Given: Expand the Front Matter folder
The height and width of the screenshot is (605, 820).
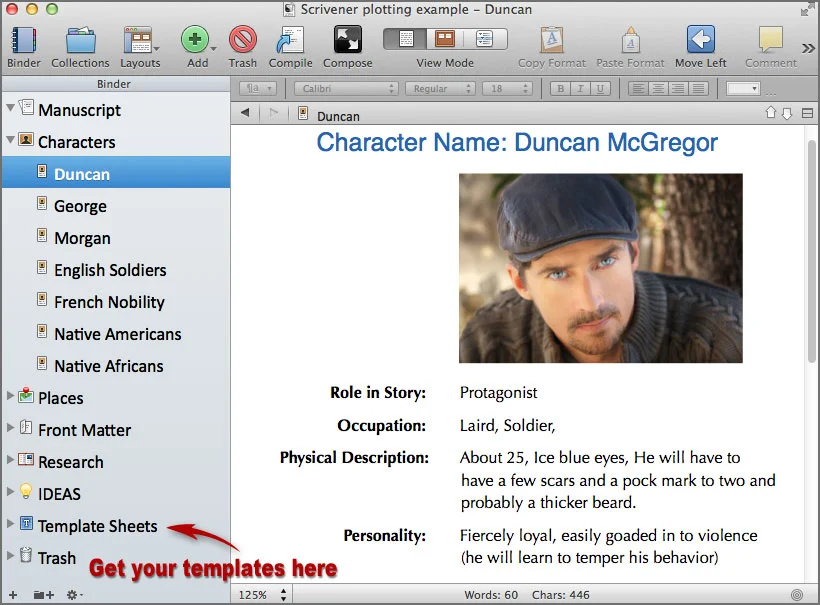Looking at the screenshot, I should [10, 428].
